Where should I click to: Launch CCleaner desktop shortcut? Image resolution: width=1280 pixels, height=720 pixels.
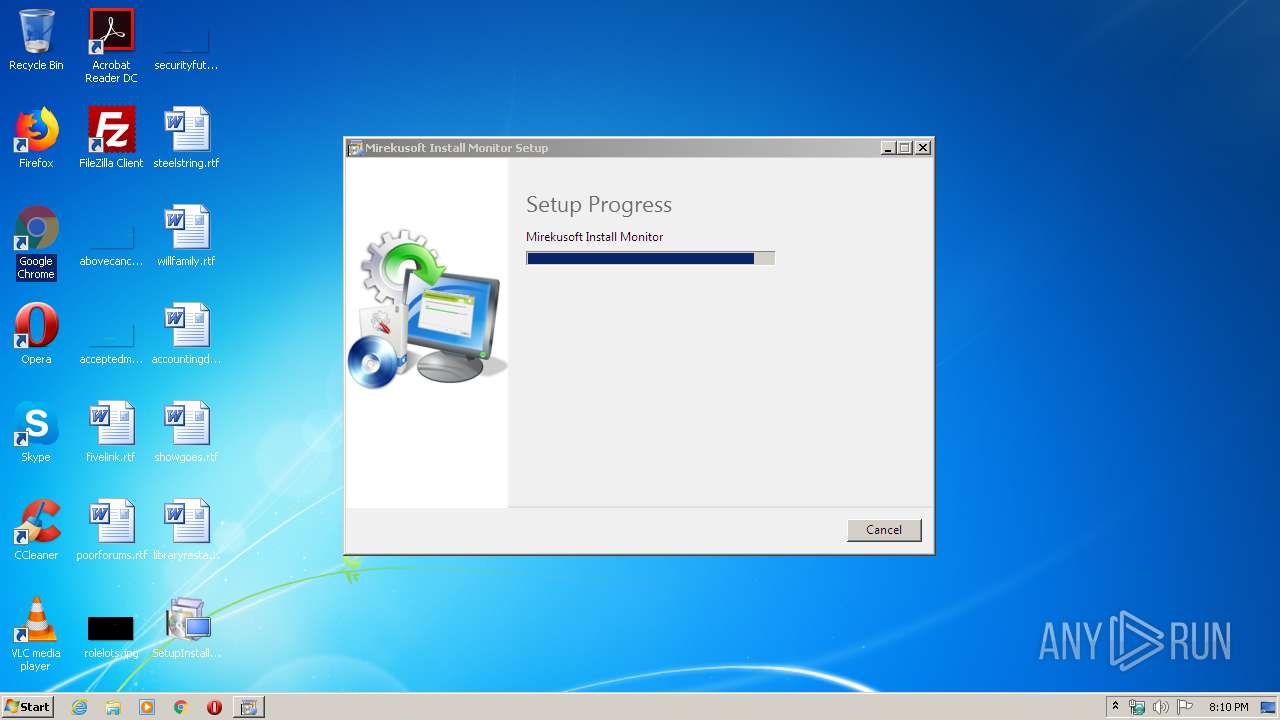click(36, 530)
